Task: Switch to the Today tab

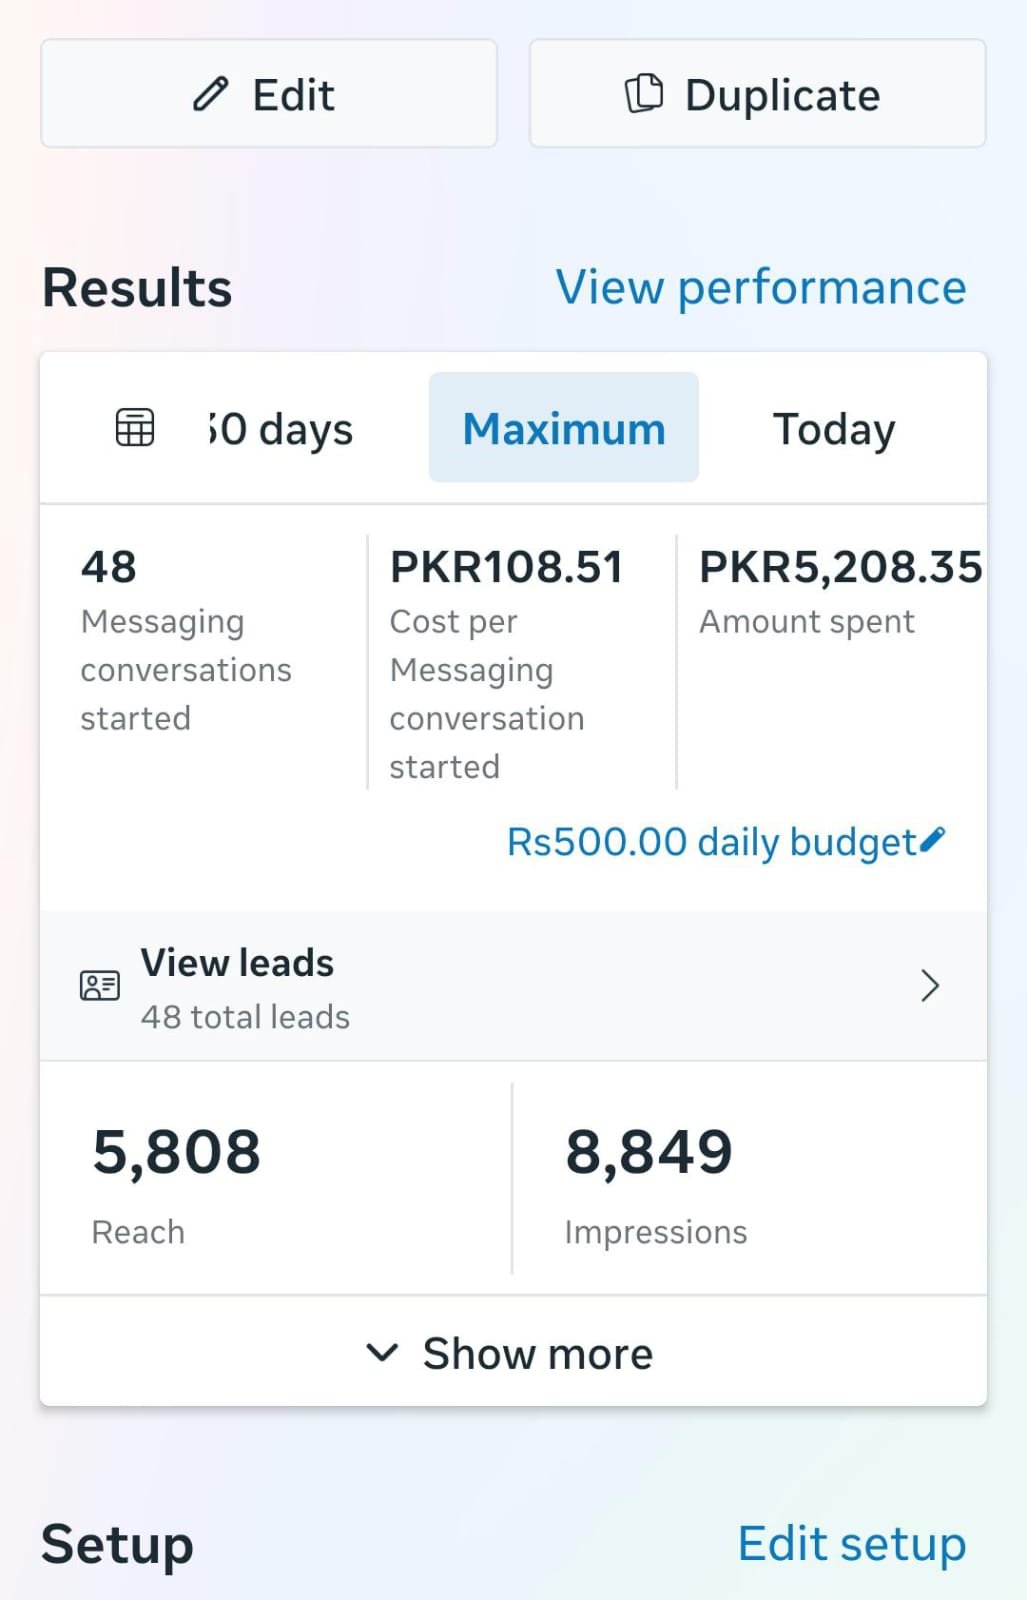Action: point(833,427)
